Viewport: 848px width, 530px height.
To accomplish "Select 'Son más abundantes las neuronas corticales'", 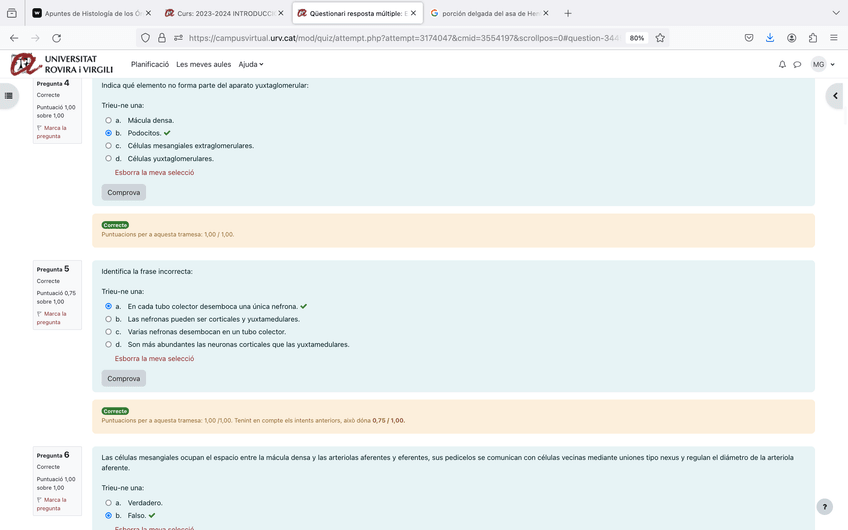I will (108, 344).
